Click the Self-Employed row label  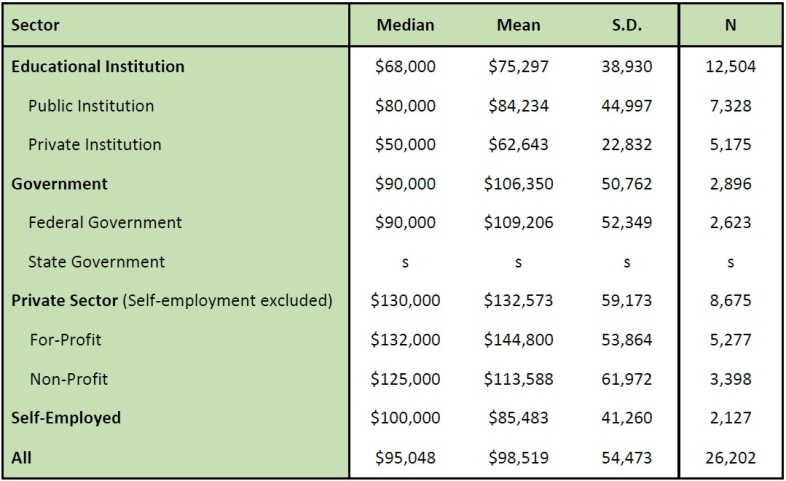tap(66, 418)
